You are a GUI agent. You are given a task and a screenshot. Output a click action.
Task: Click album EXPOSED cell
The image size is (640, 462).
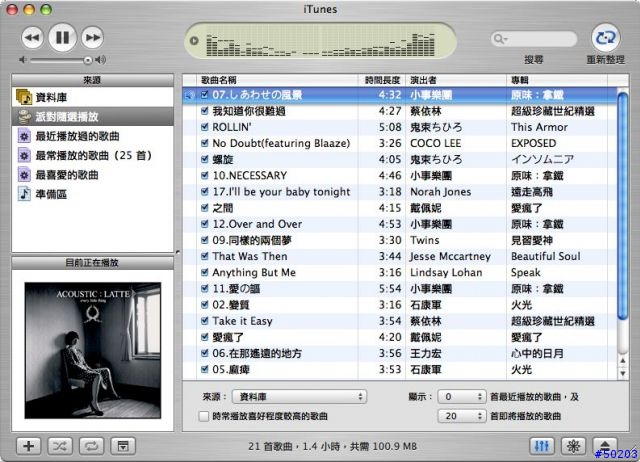tap(533, 143)
